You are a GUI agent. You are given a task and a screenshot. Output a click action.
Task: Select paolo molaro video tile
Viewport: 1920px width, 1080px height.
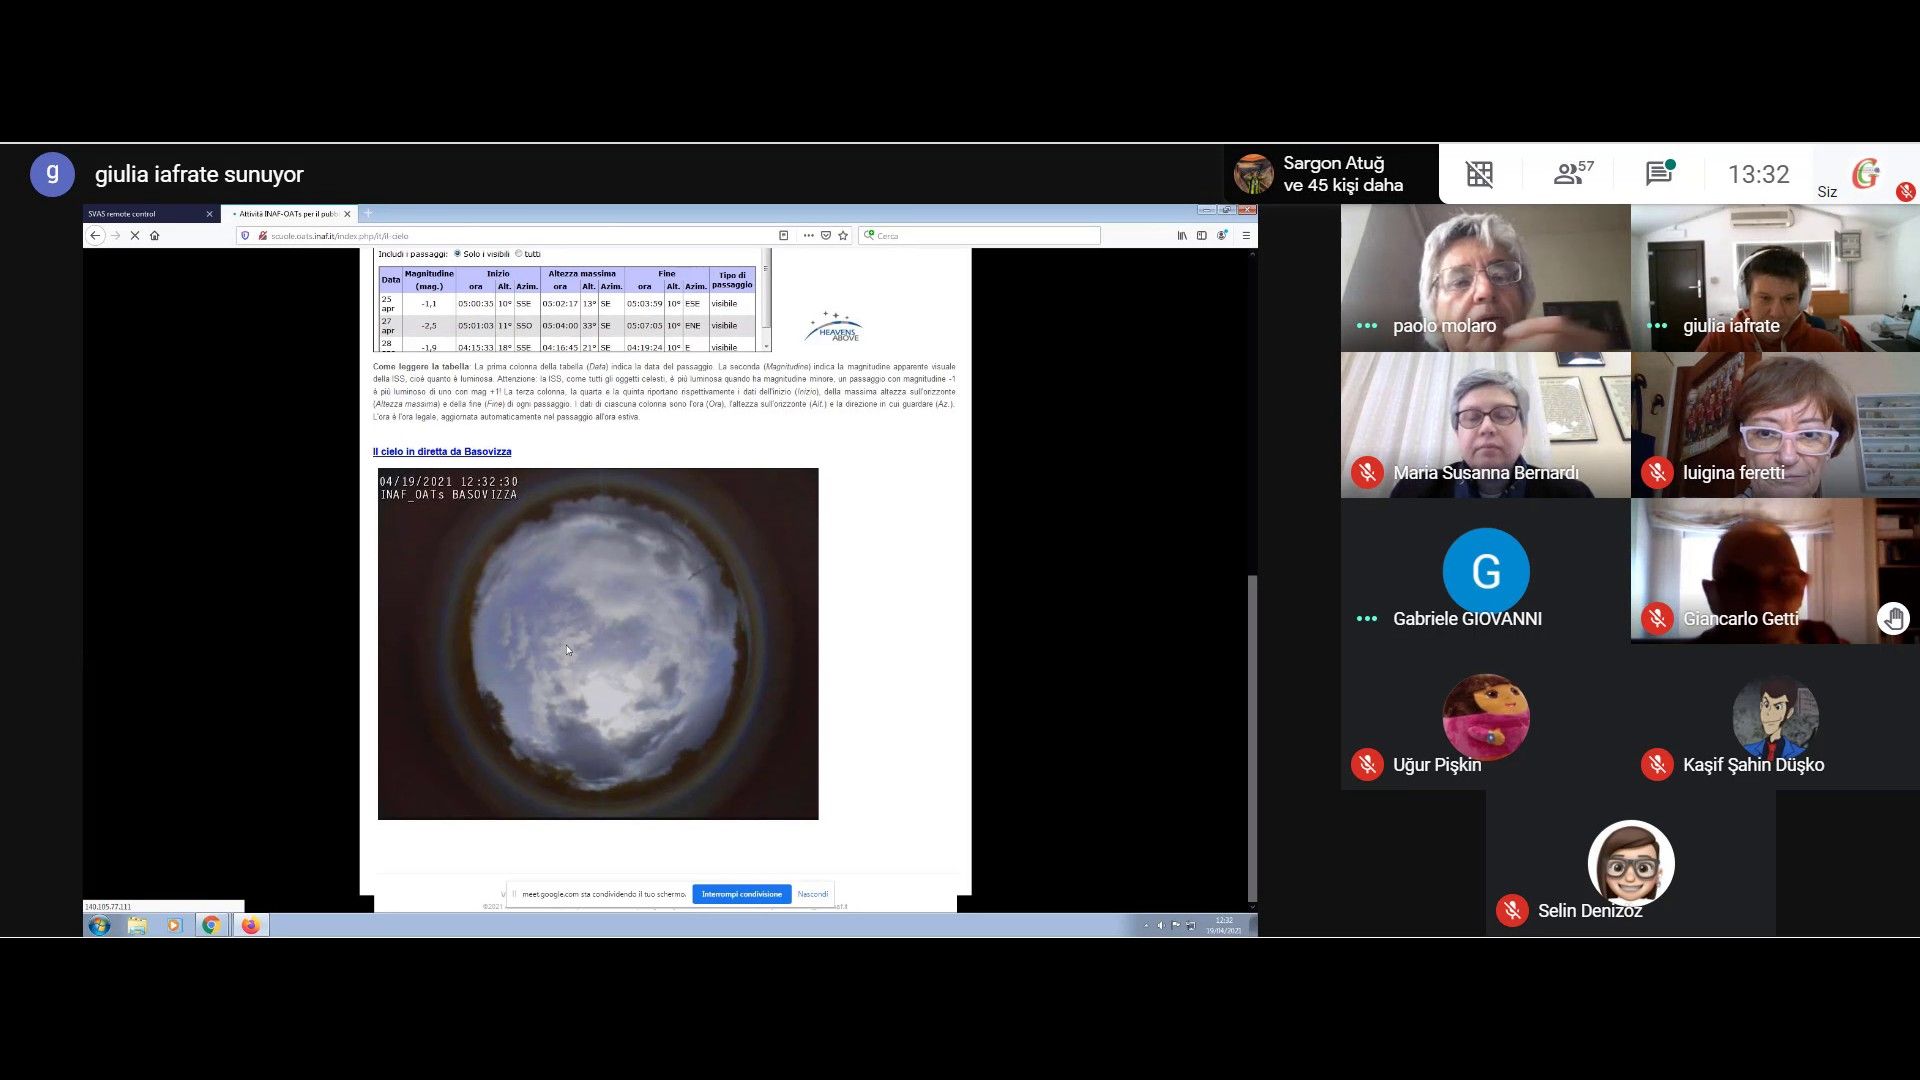(x=1485, y=278)
